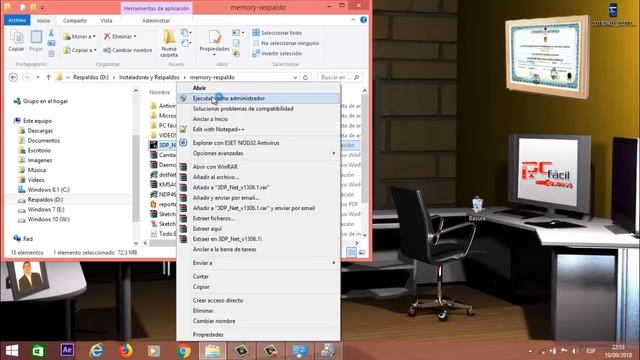The height and width of the screenshot is (360, 640).
Task: Create a Nueva carpeta
Action: click(x=169, y=43)
